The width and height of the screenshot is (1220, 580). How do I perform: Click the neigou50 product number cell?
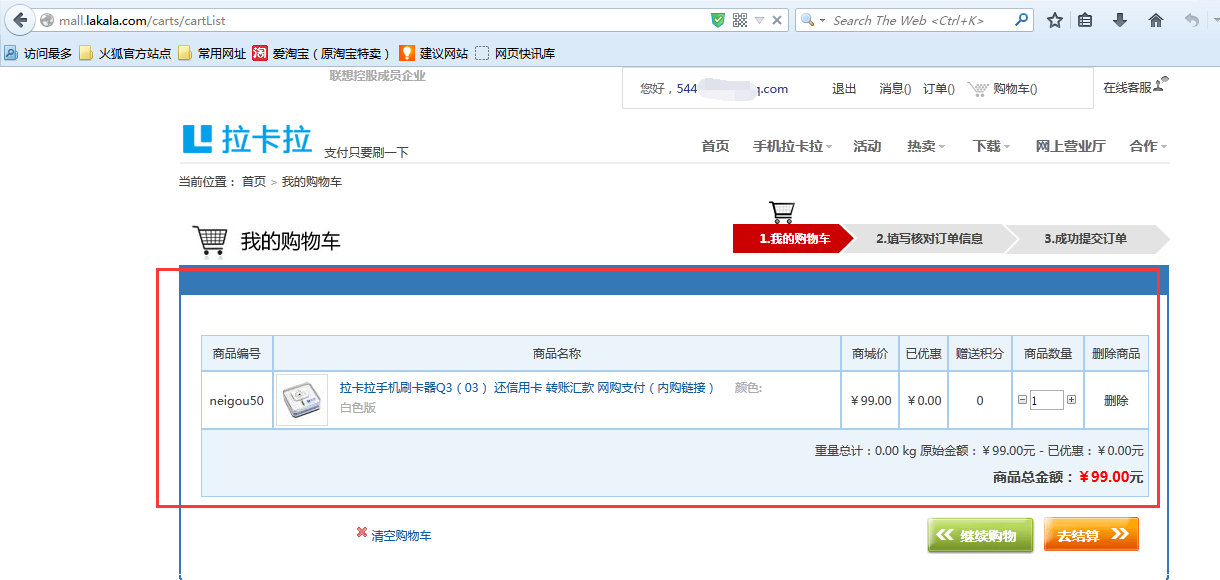click(237, 401)
